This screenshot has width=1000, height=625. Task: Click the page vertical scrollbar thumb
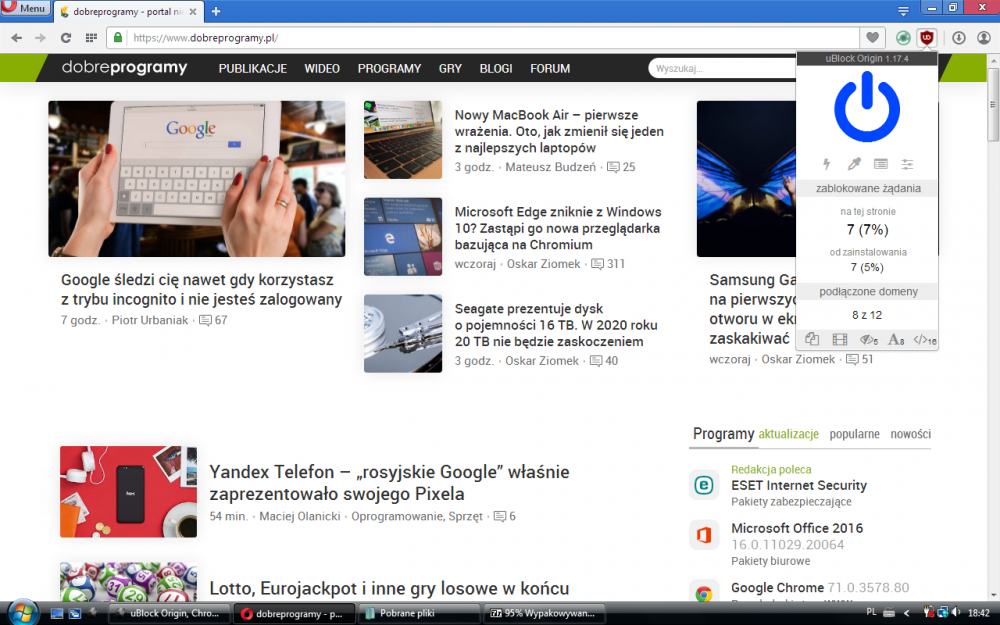pyautogui.click(x=993, y=103)
